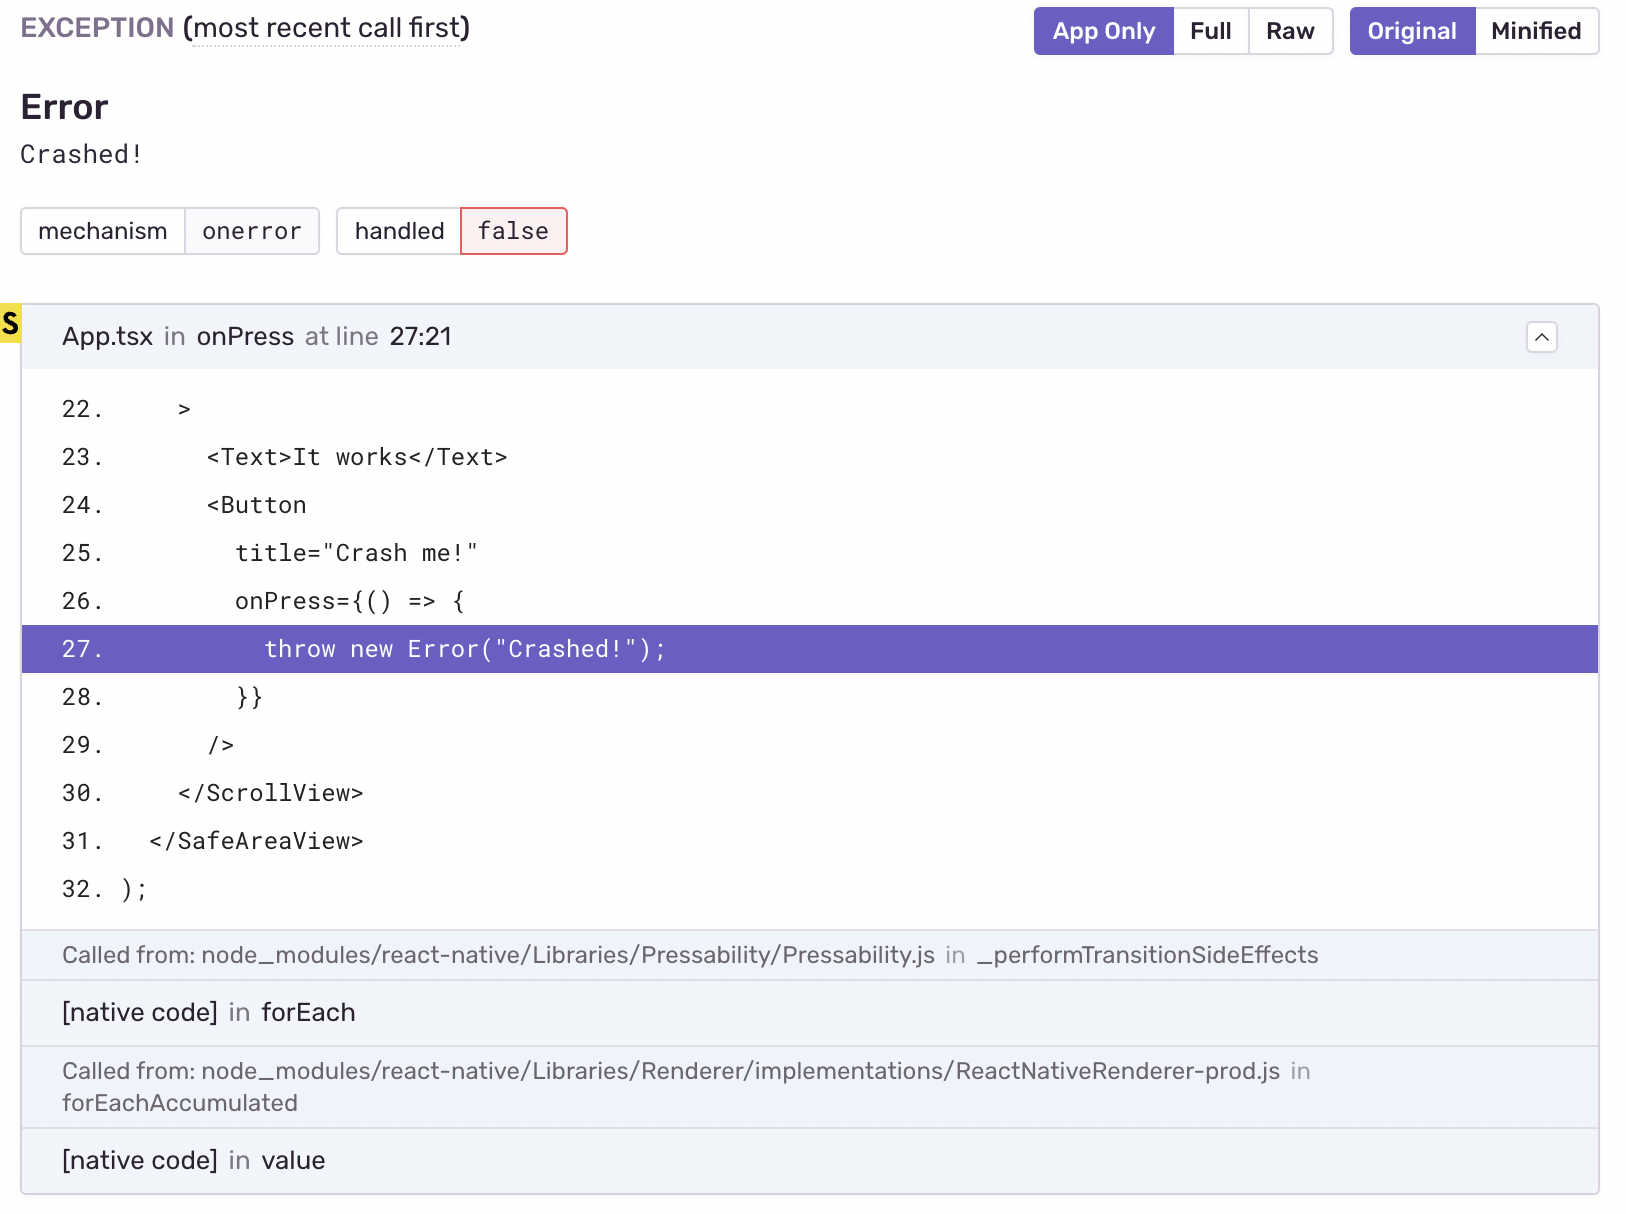Screen dimensions: 1626x1214
Task: Click the App.tsx filename in frame header
Action: tap(107, 337)
